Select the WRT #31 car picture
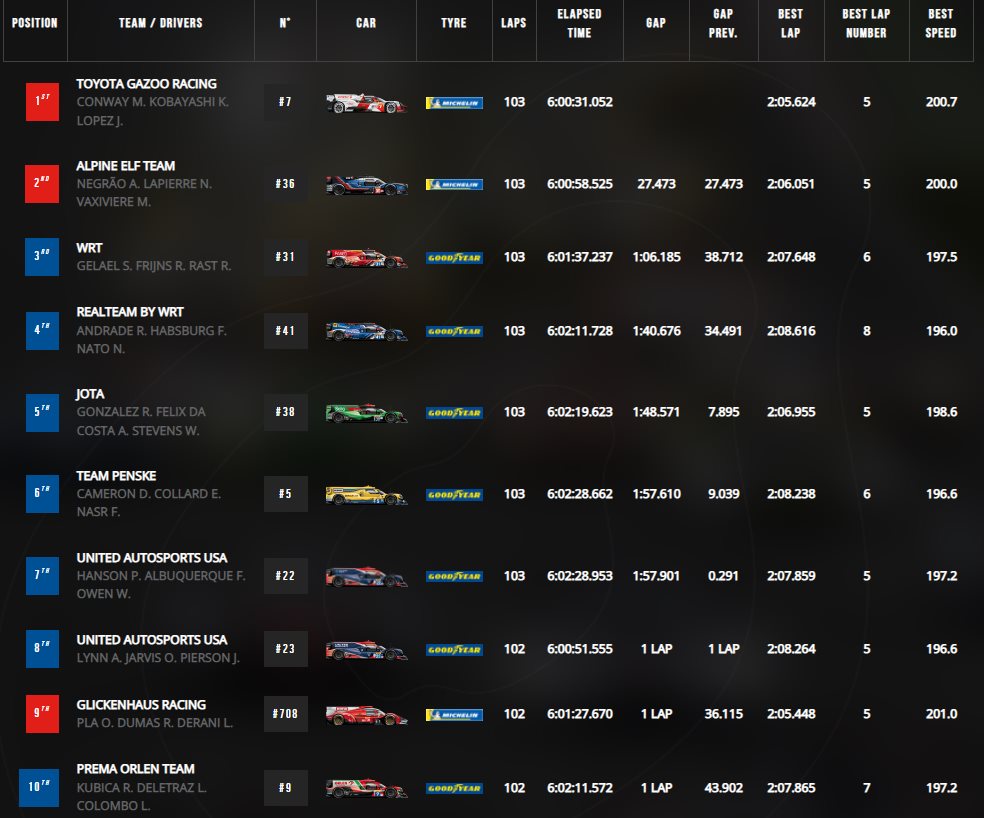984x818 pixels. coord(366,258)
